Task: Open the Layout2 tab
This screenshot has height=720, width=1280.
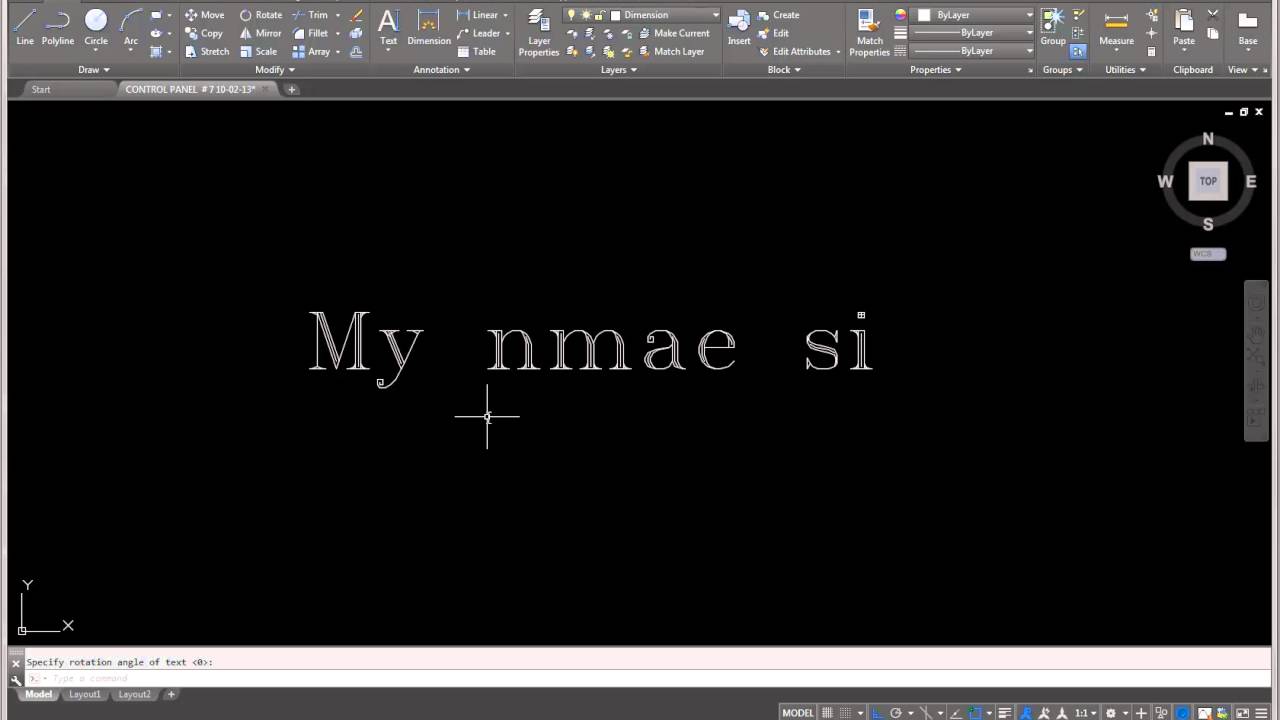Action: 134,694
